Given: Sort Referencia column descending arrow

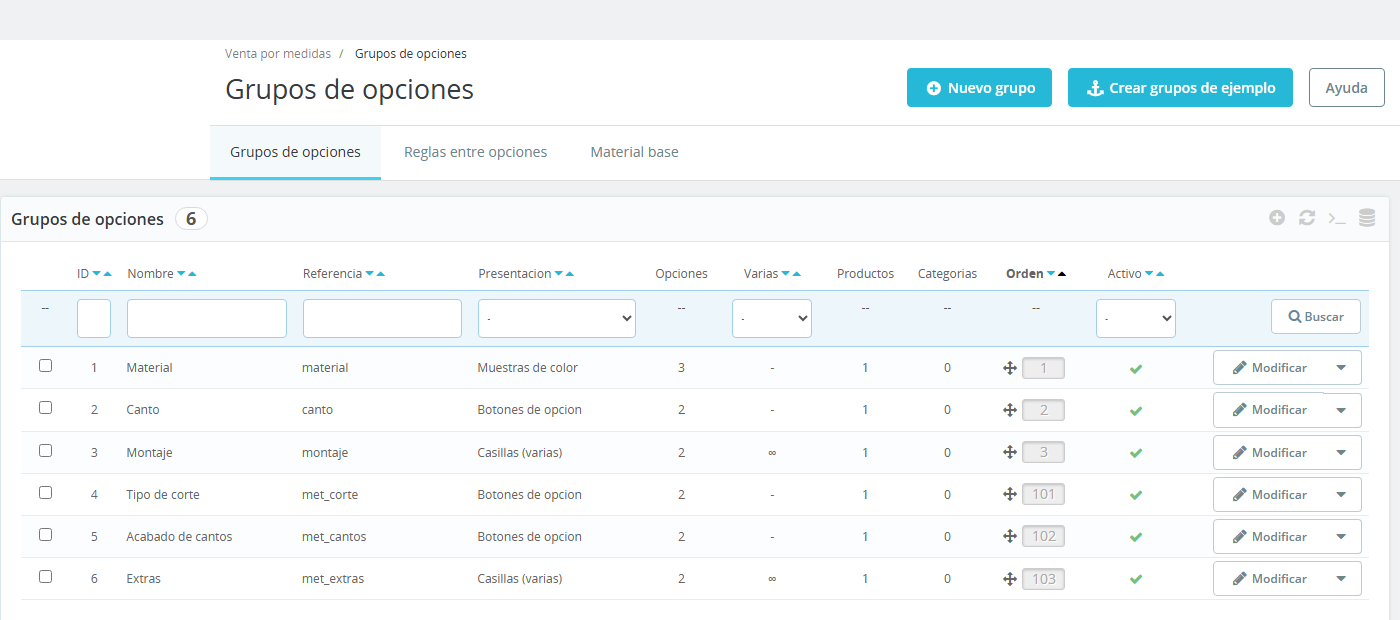Looking at the screenshot, I should coord(369,274).
